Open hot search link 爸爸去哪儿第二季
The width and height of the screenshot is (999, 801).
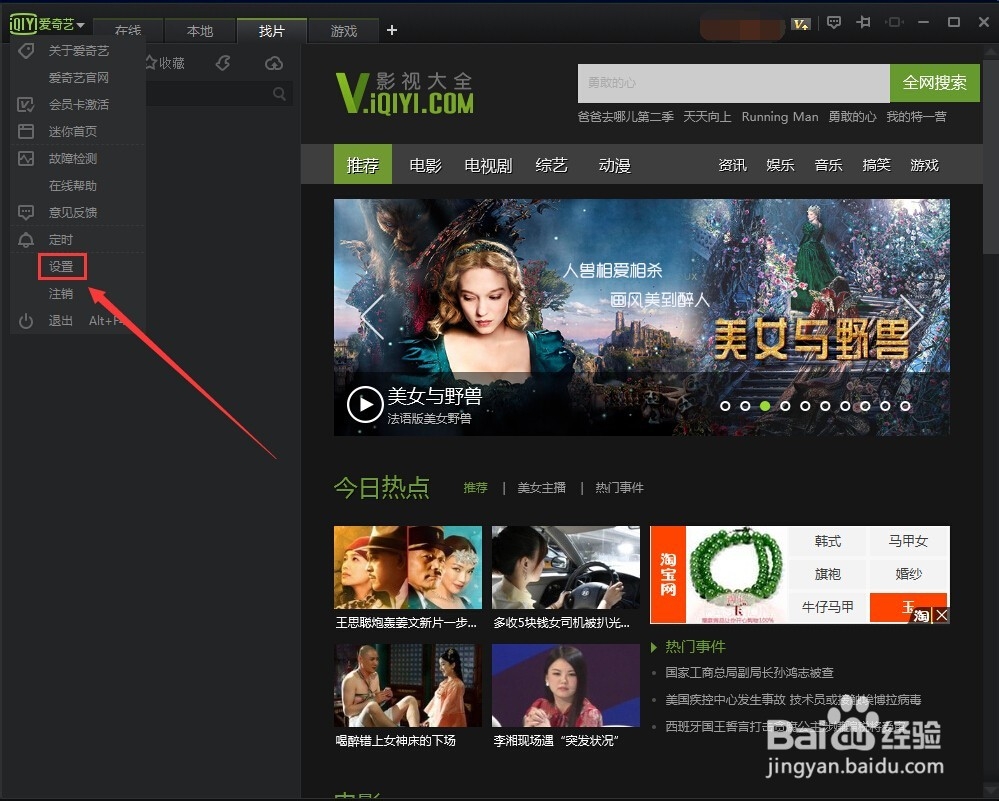coord(626,117)
